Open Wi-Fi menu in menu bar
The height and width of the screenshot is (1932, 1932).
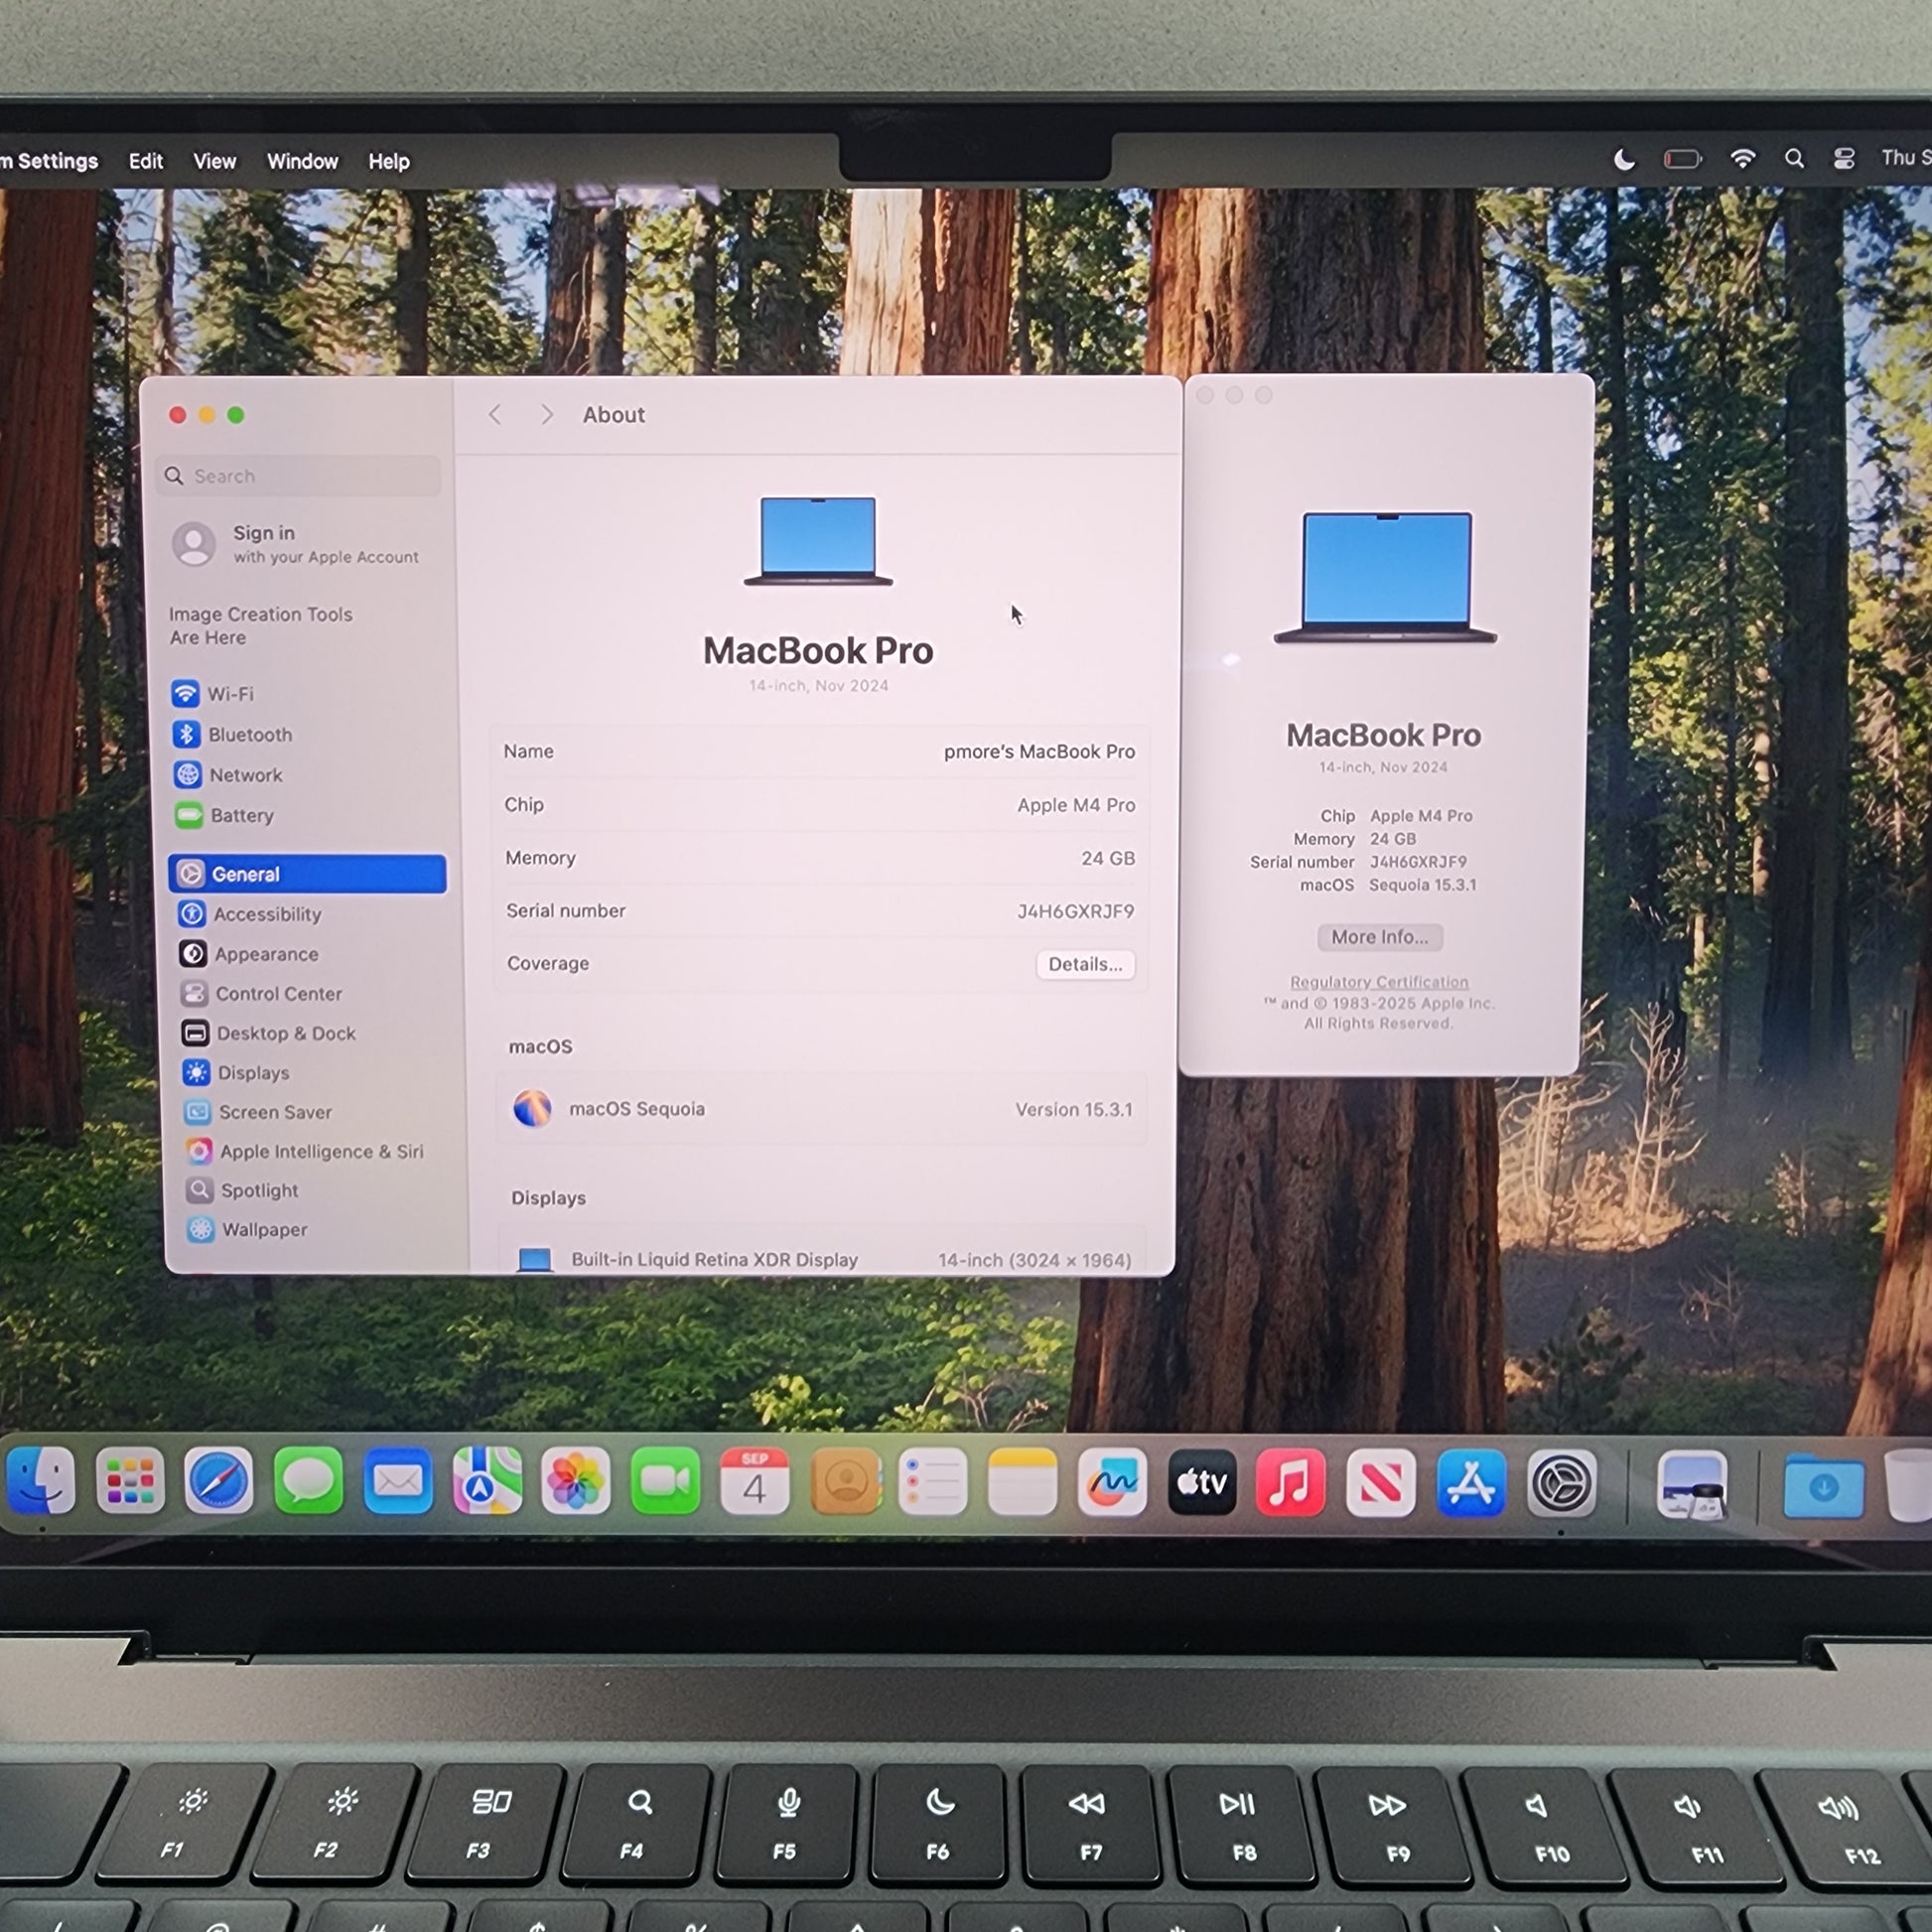click(1743, 158)
